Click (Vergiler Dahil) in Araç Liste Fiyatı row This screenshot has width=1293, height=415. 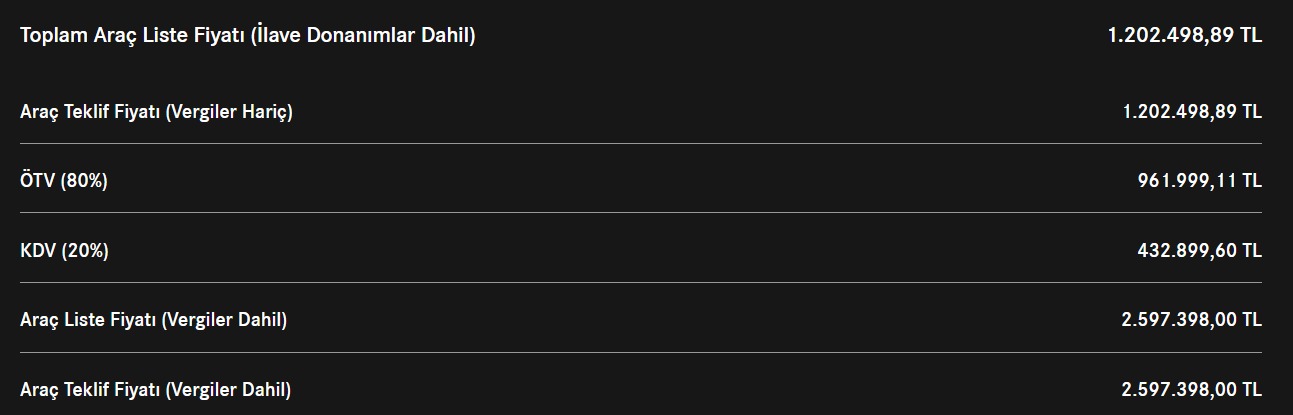click(x=224, y=320)
